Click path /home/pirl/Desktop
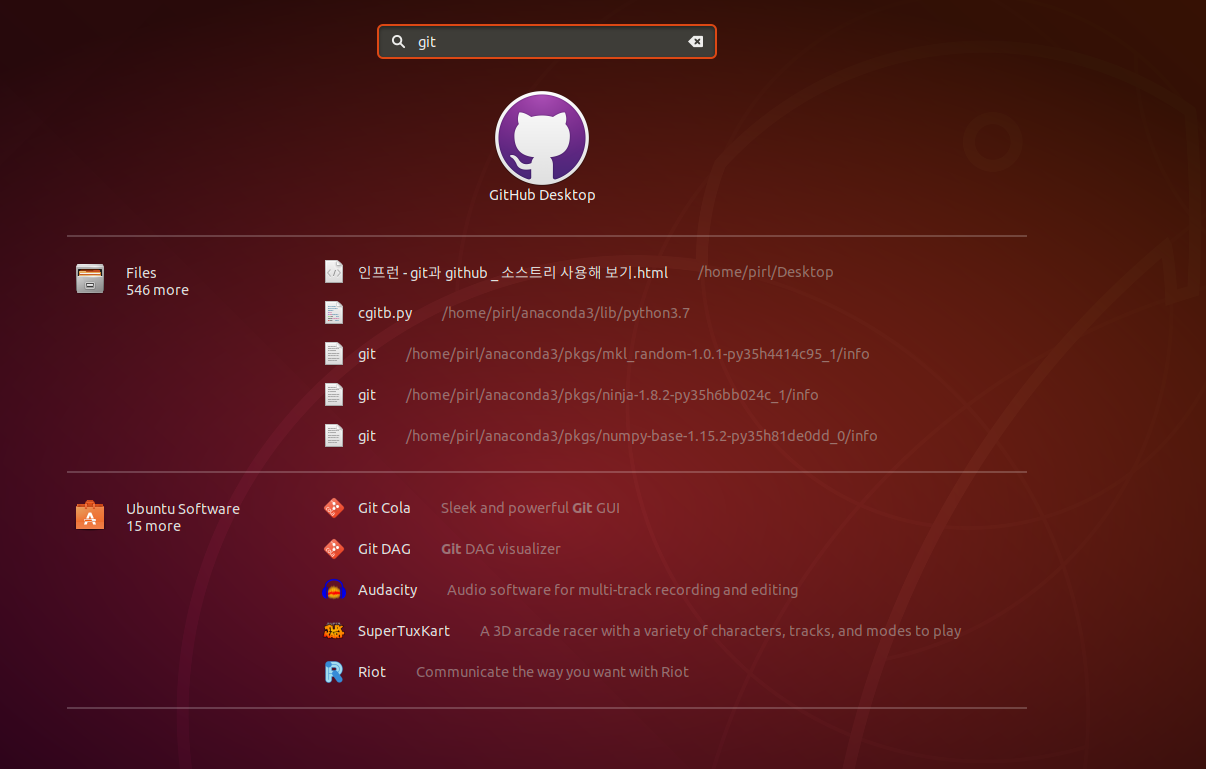This screenshot has height=769, width=1206. (x=765, y=272)
